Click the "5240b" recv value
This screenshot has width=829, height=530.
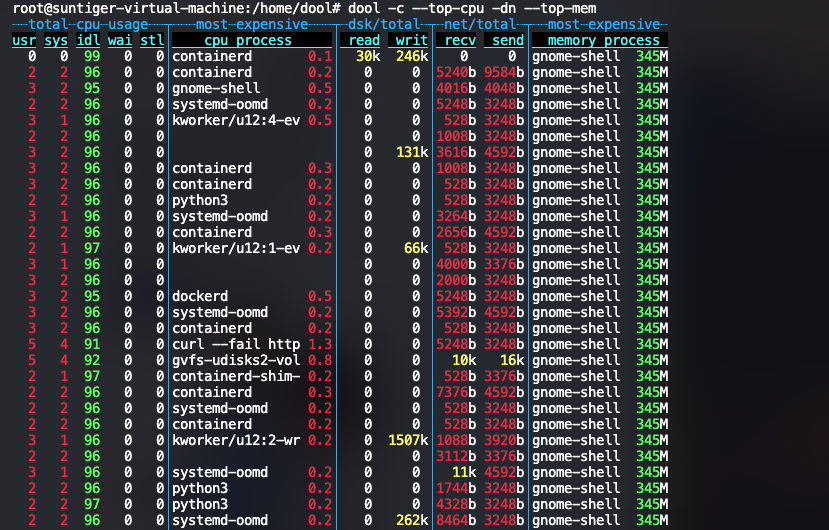pos(456,72)
